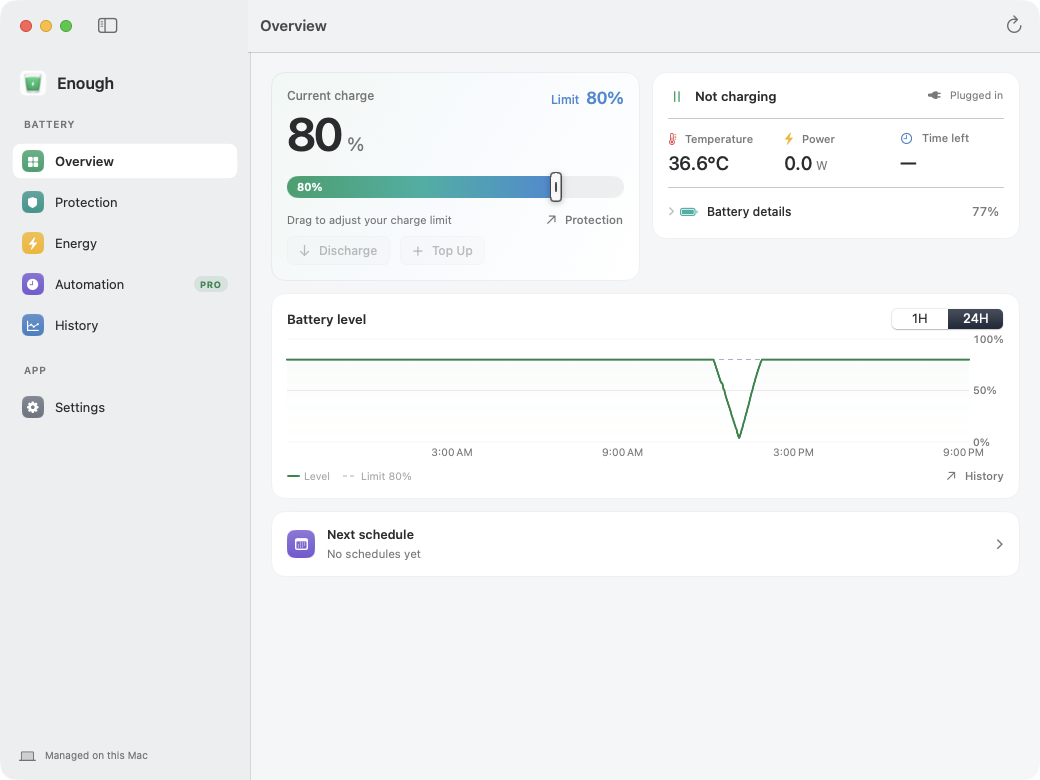This screenshot has height=780, width=1040.
Task: Follow the Protection link under the charge bar
Action: point(584,220)
